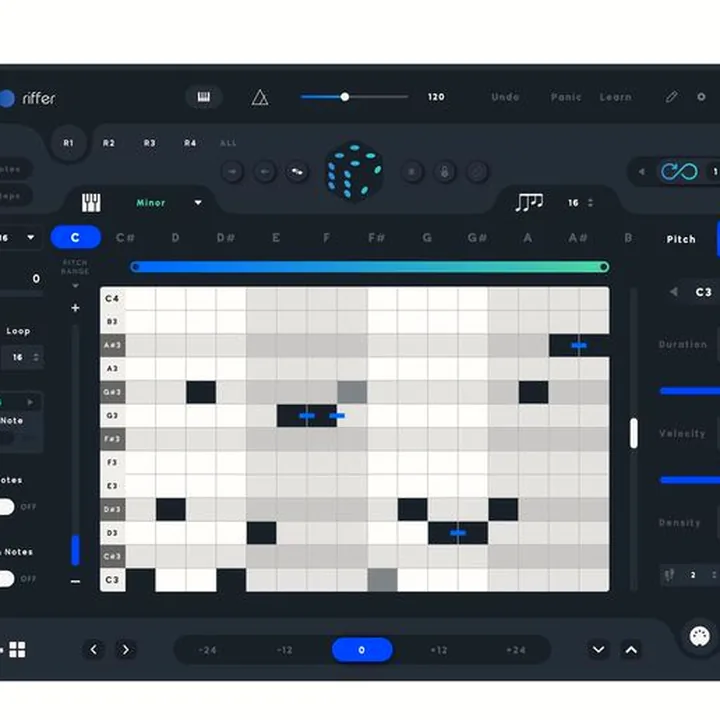The image size is (720, 720).
Task: Select F# as the root note
Action: pos(376,238)
